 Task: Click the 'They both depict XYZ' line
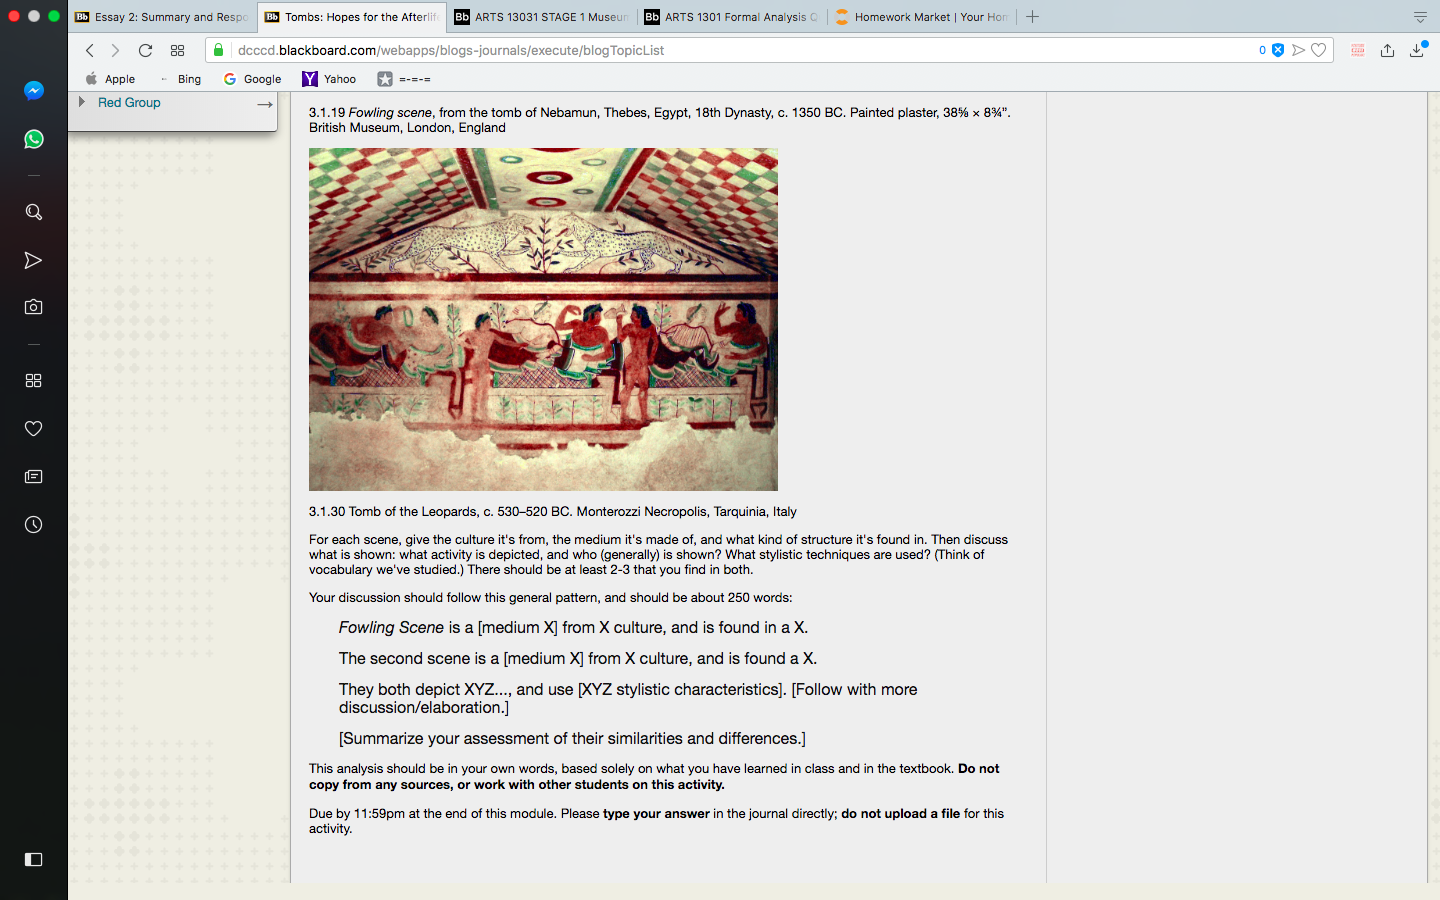(x=628, y=699)
